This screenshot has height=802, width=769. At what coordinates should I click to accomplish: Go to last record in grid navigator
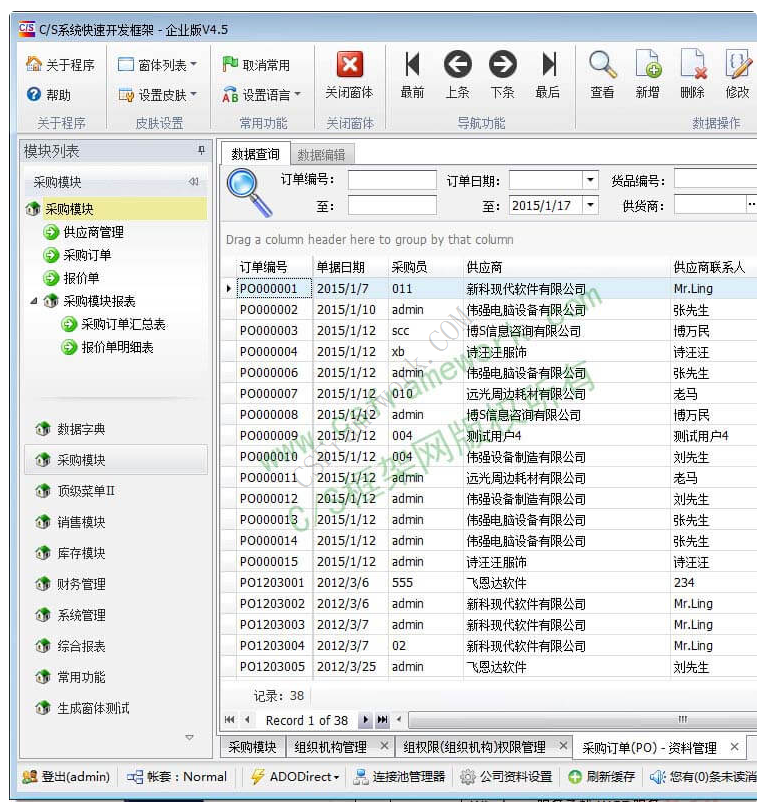tap(382, 720)
